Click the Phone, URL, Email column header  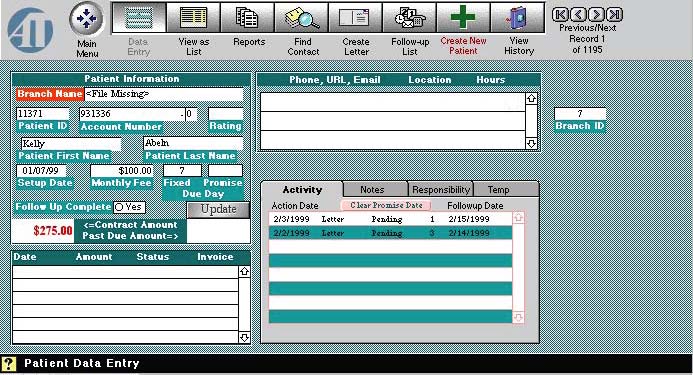click(x=335, y=80)
